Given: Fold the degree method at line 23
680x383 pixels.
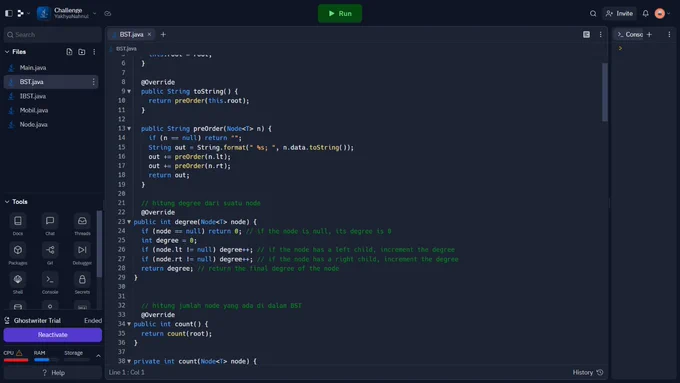Looking at the screenshot, I should pos(129,222).
